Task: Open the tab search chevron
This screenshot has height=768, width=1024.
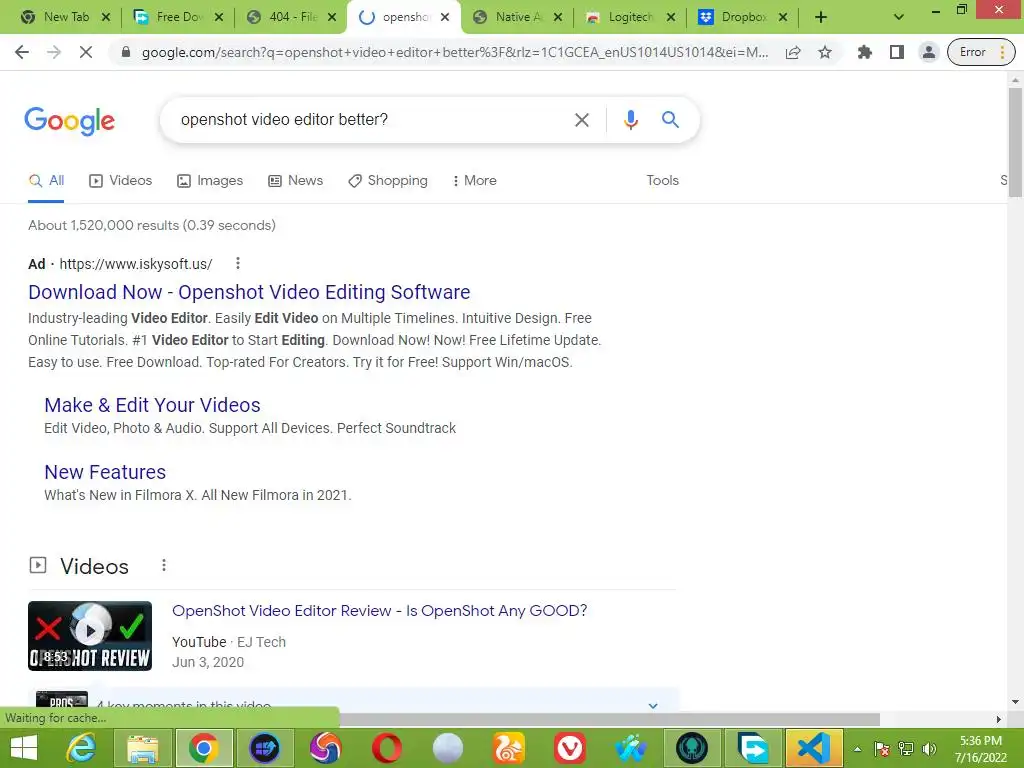Action: [899, 17]
